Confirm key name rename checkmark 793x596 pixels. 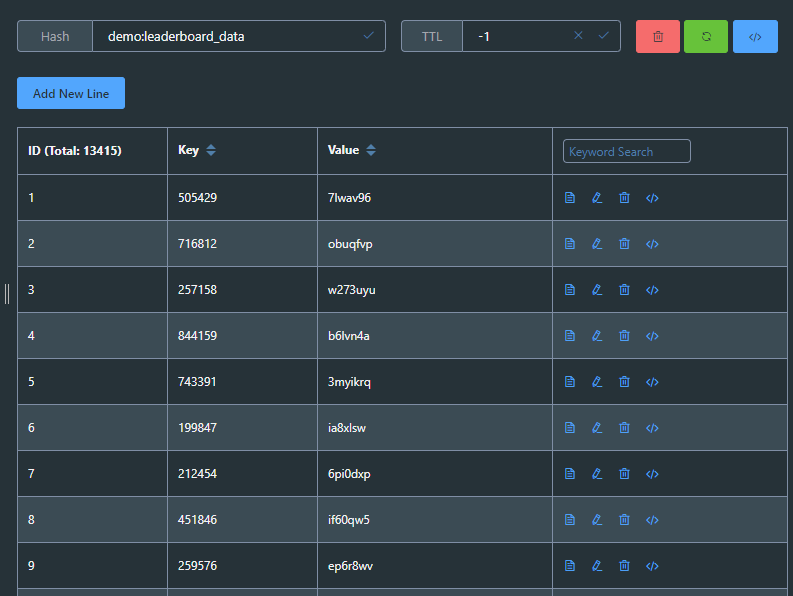click(x=369, y=35)
